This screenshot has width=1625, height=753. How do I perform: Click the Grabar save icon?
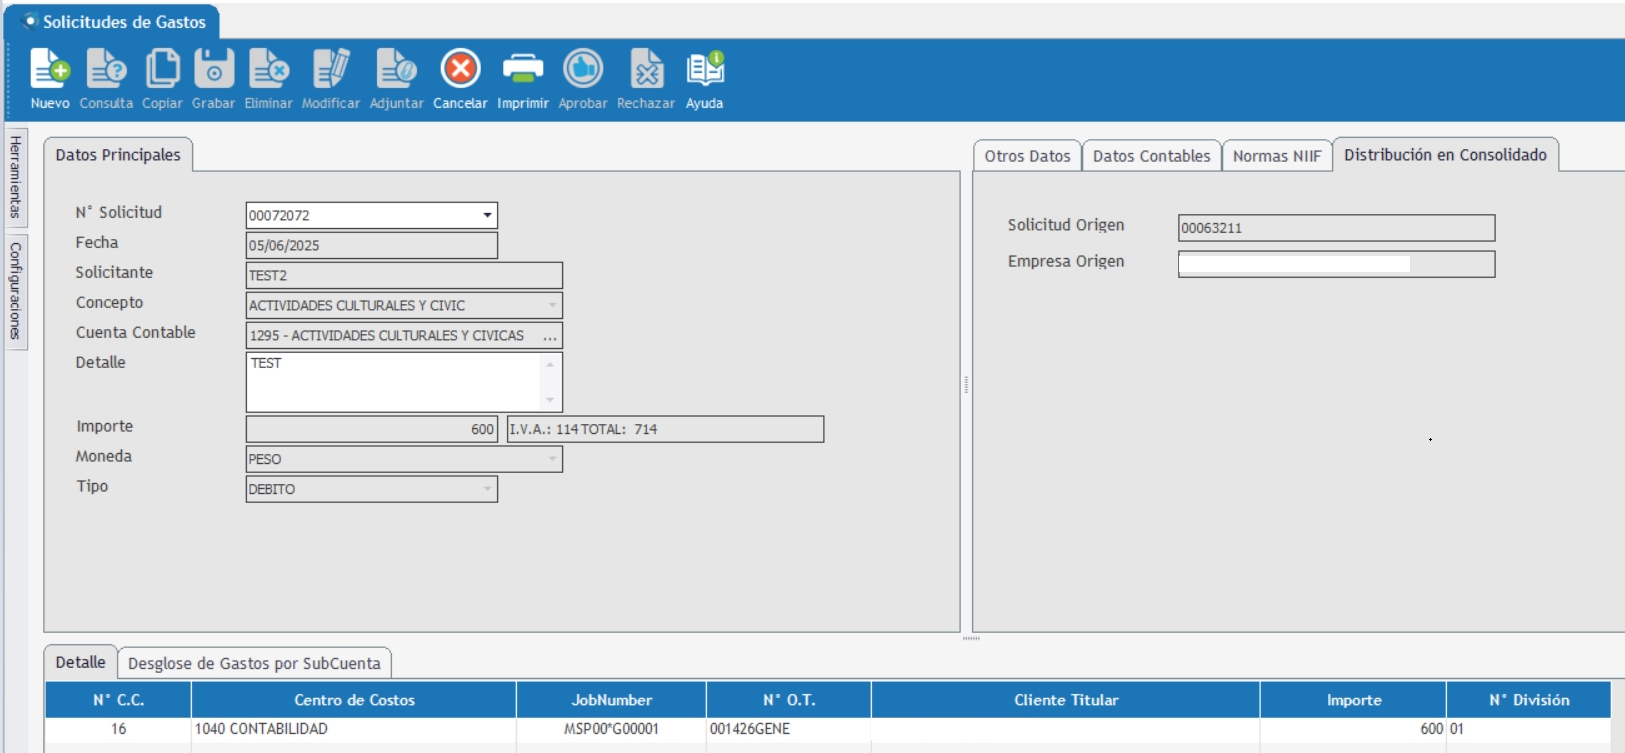tap(213, 70)
